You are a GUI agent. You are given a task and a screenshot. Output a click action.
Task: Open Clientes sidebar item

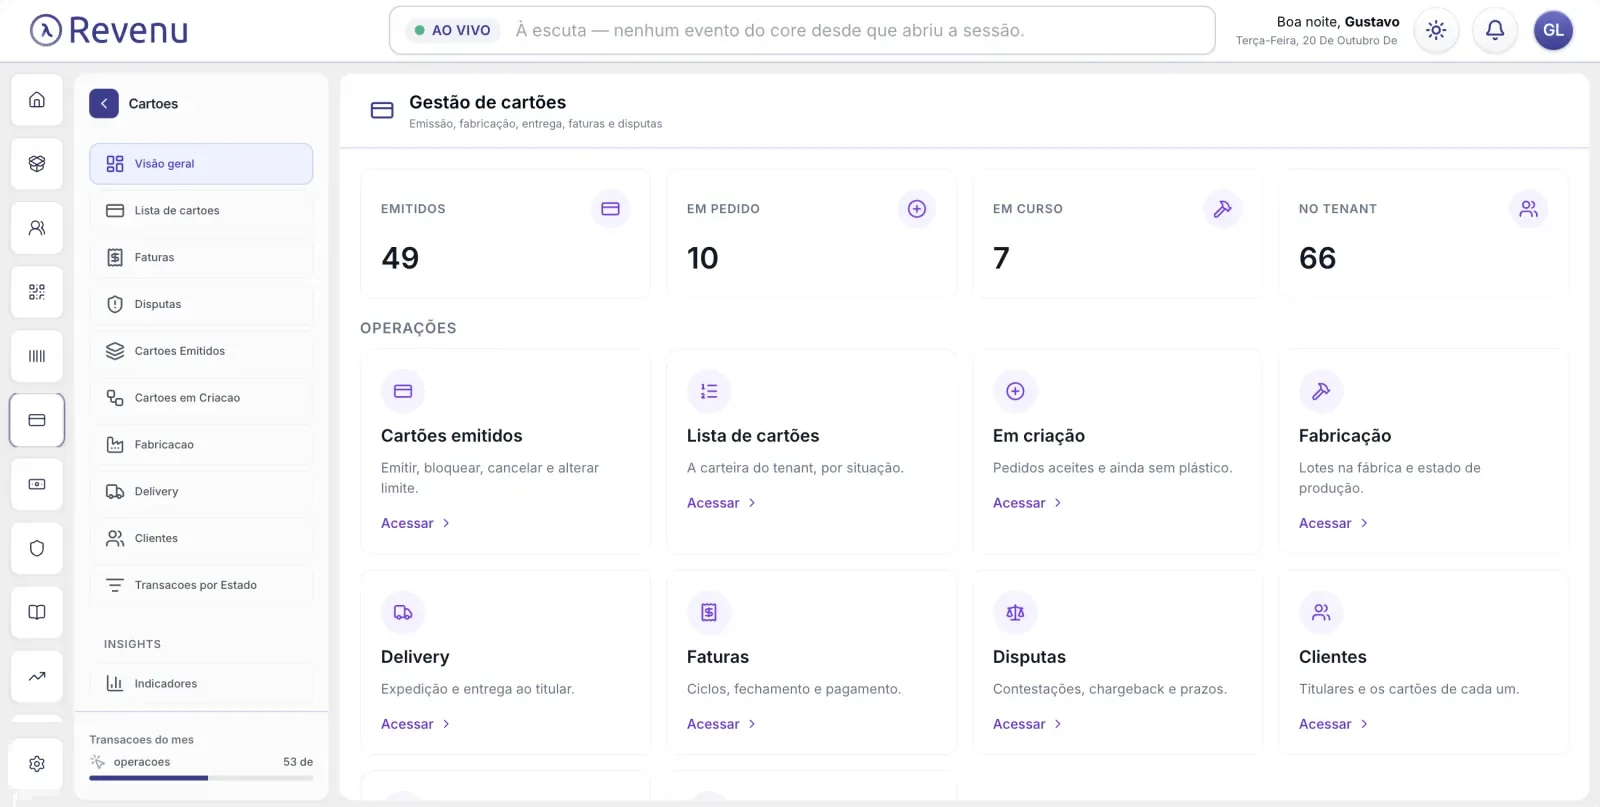pyautogui.click(x=201, y=538)
